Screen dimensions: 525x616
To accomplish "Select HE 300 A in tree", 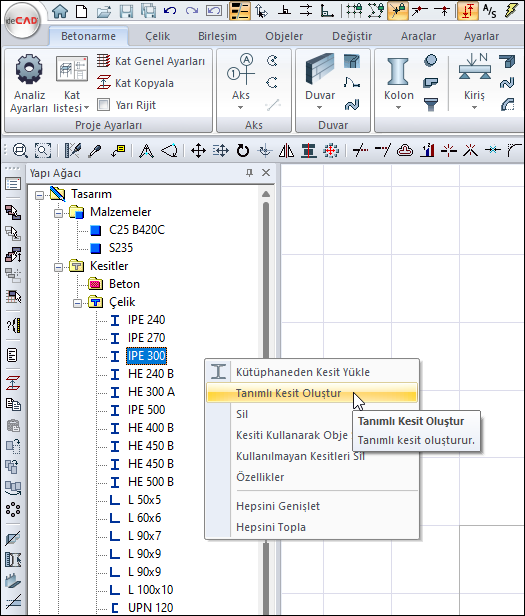I will 151,392.
